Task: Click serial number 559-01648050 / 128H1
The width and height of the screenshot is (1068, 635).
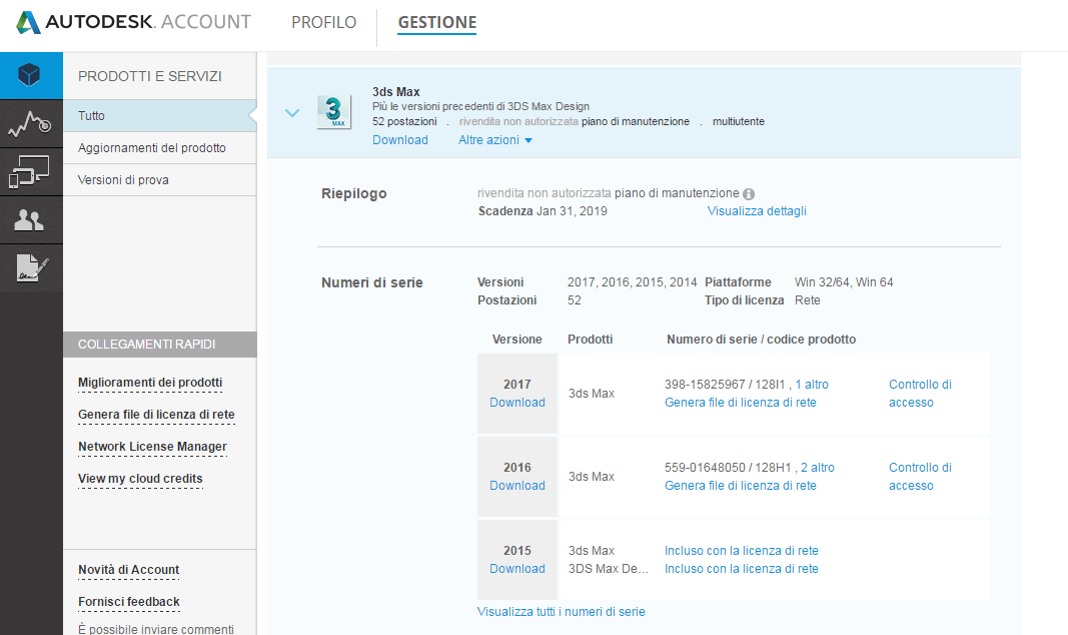Action: [x=728, y=467]
